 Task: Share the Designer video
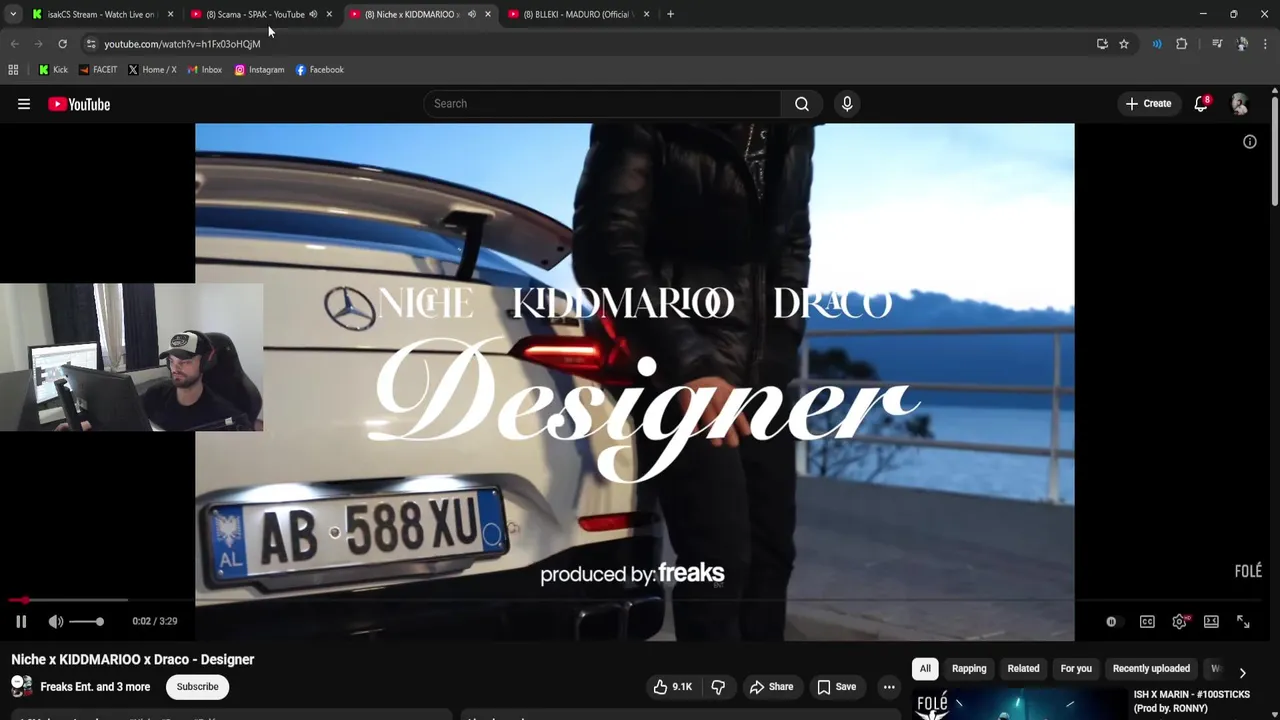tap(771, 687)
